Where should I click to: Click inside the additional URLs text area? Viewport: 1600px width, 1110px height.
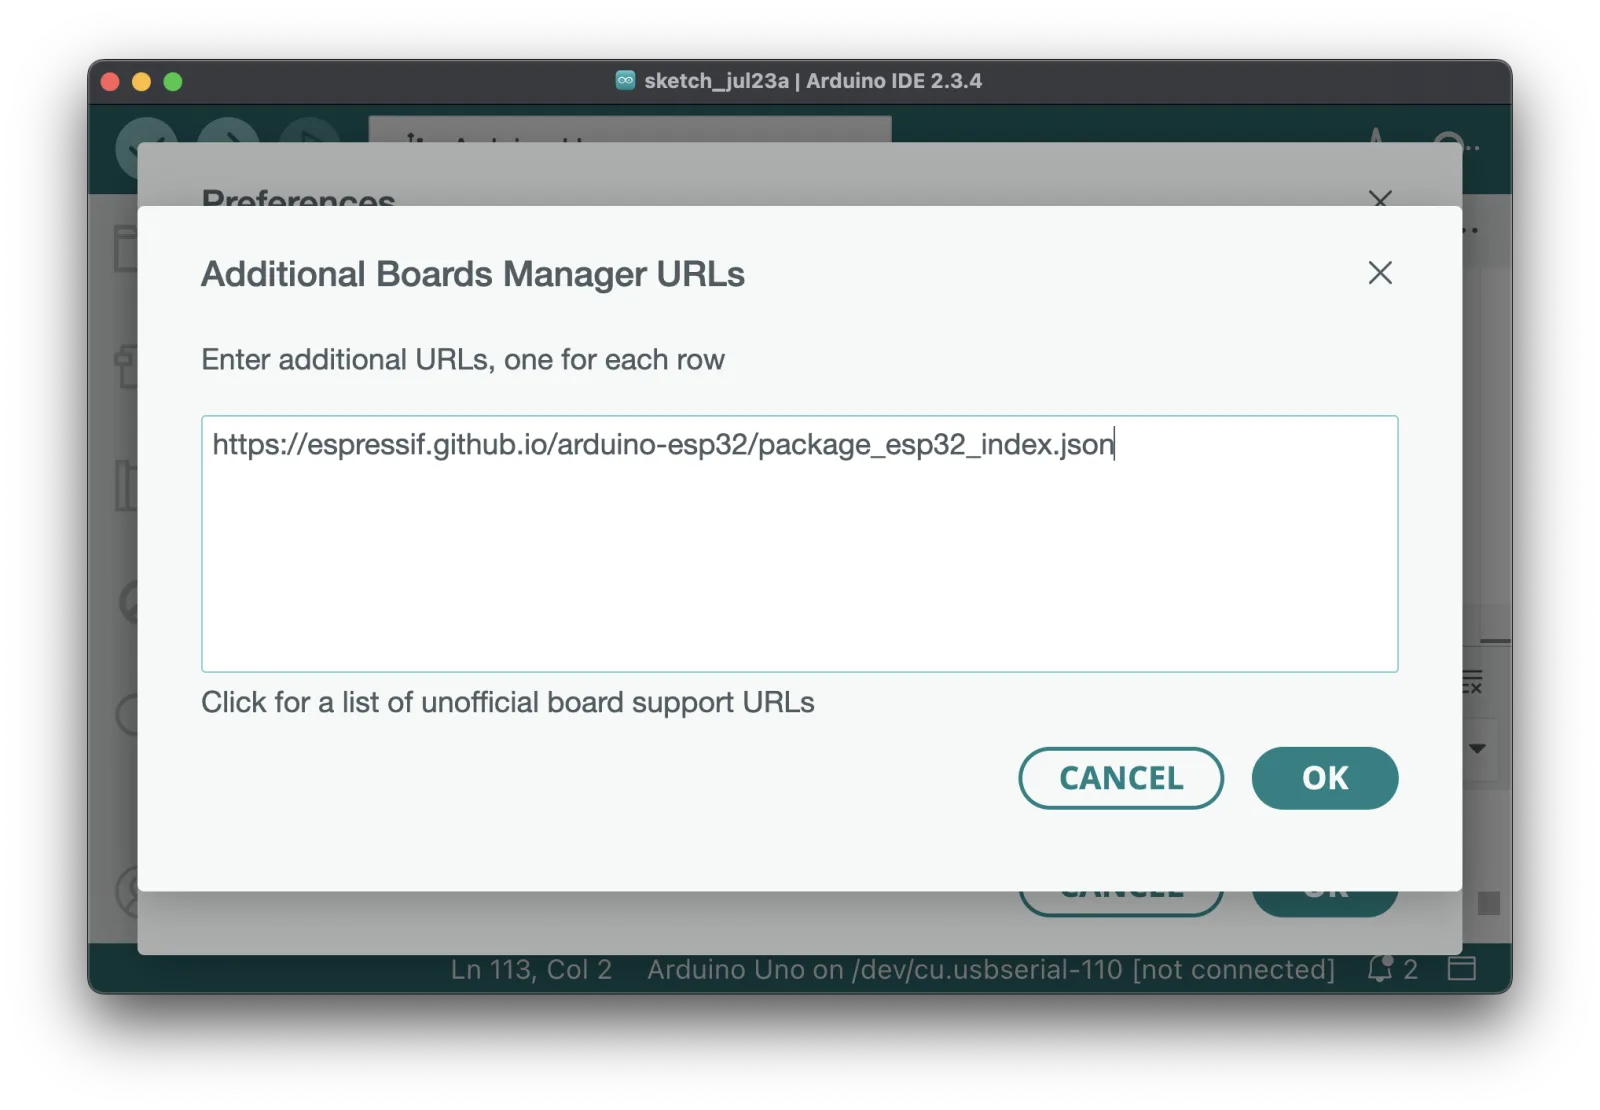[799, 544]
